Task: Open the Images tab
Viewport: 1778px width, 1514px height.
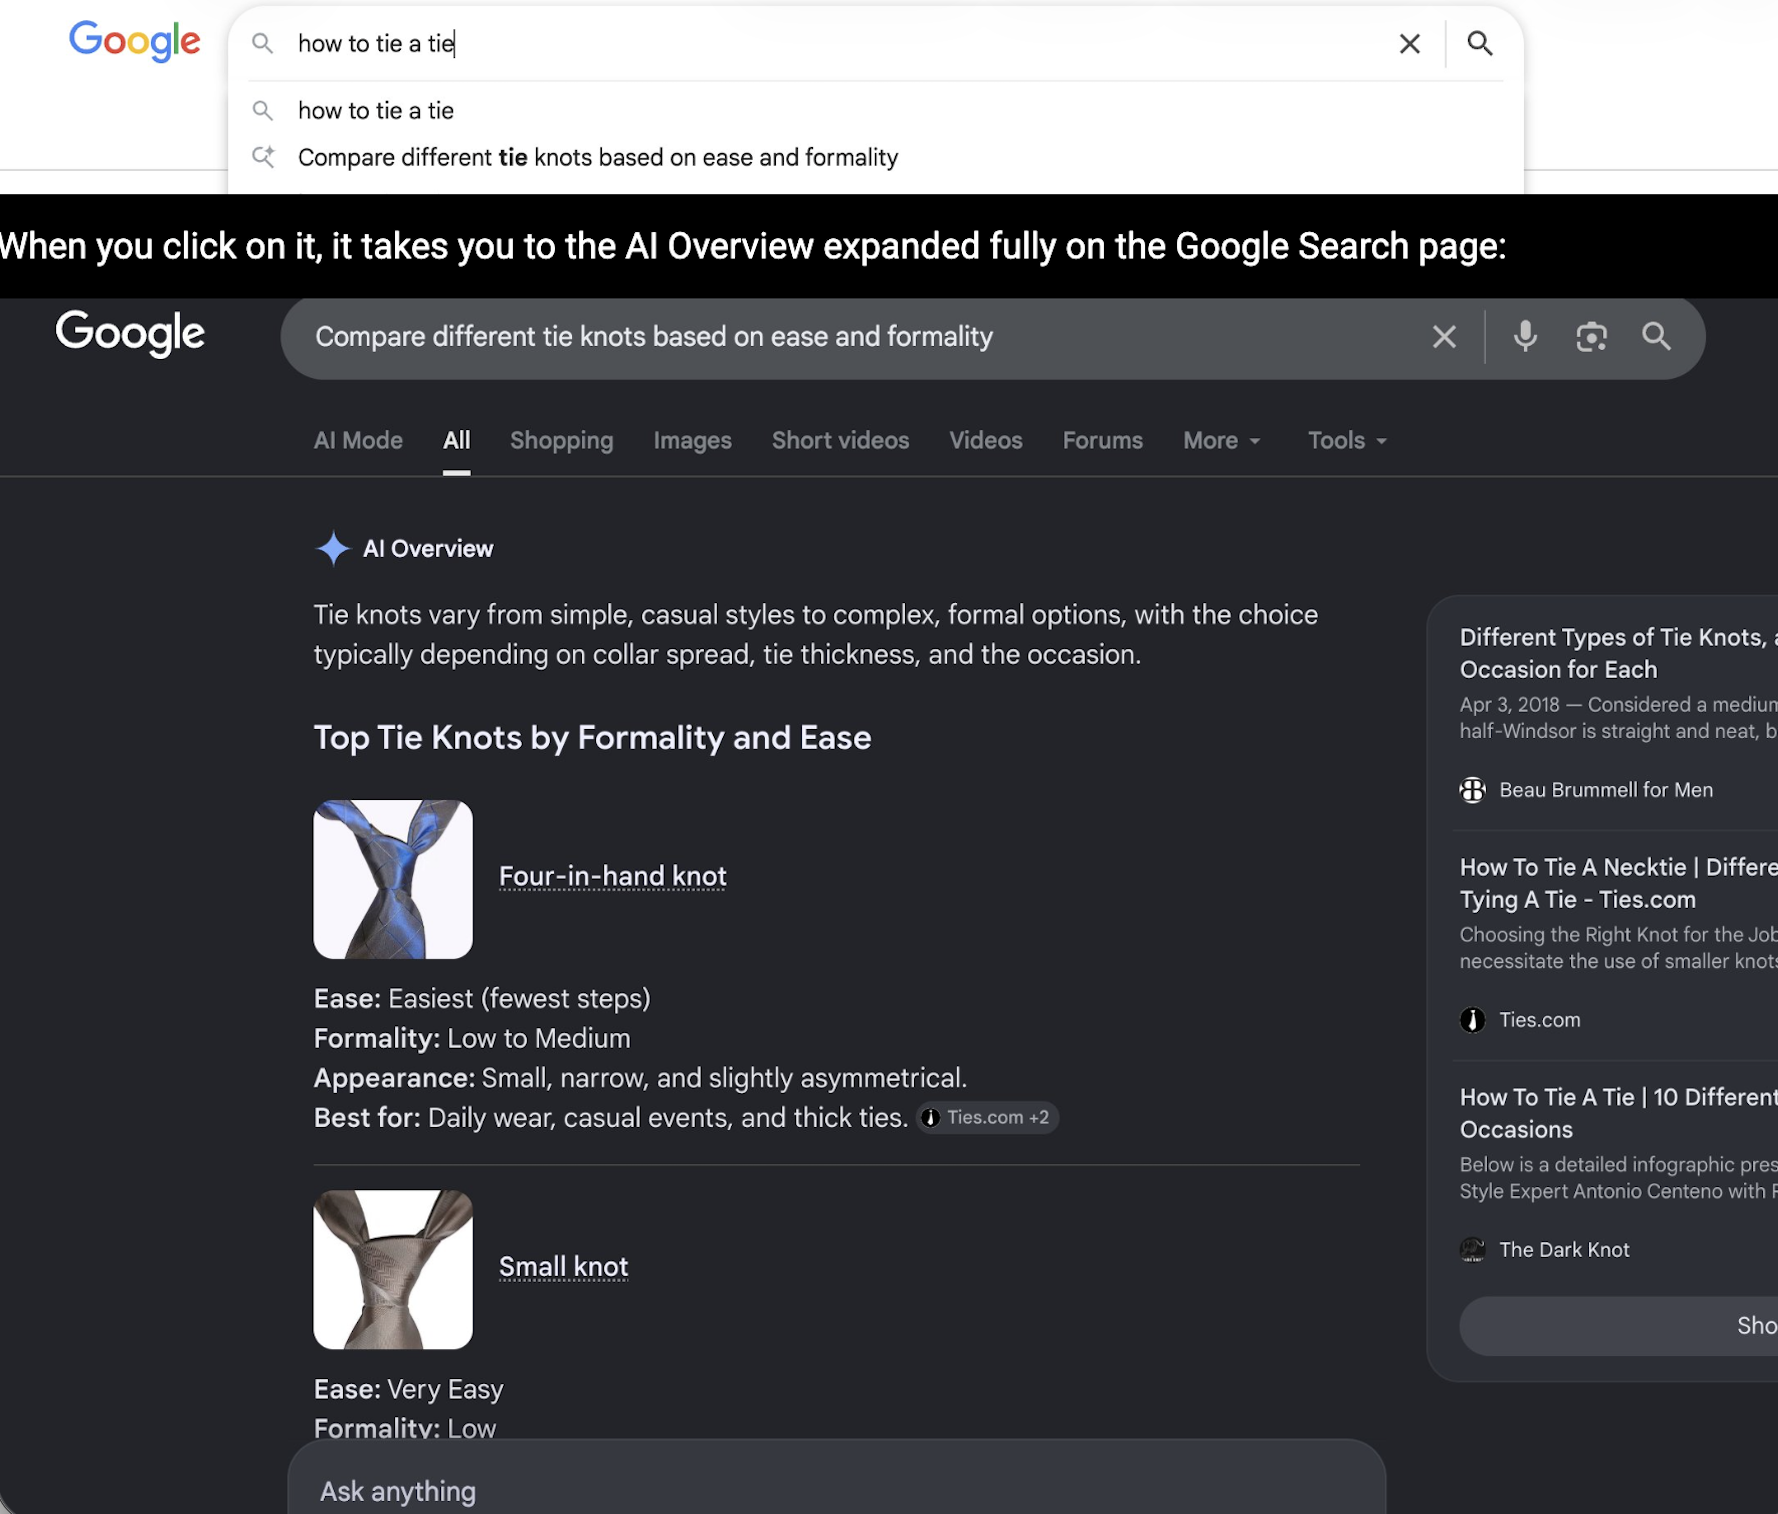Action: (693, 441)
